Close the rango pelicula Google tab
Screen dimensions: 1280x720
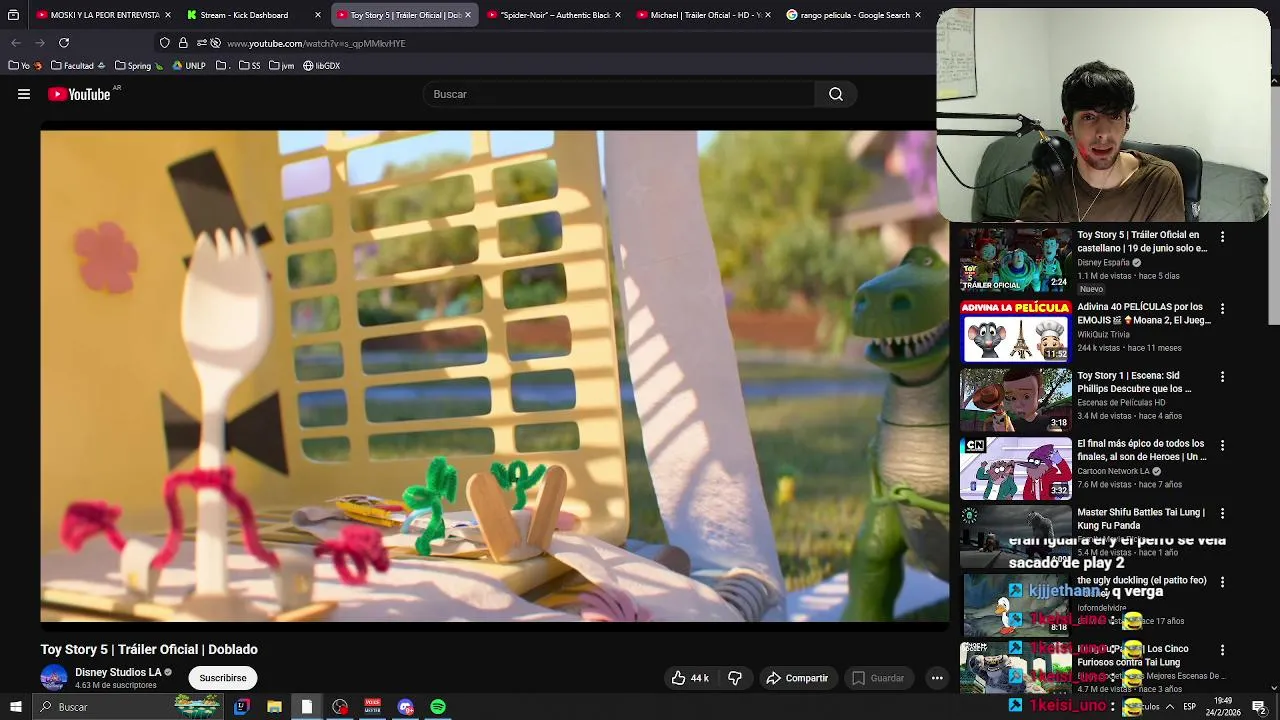(x=918, y=15)
